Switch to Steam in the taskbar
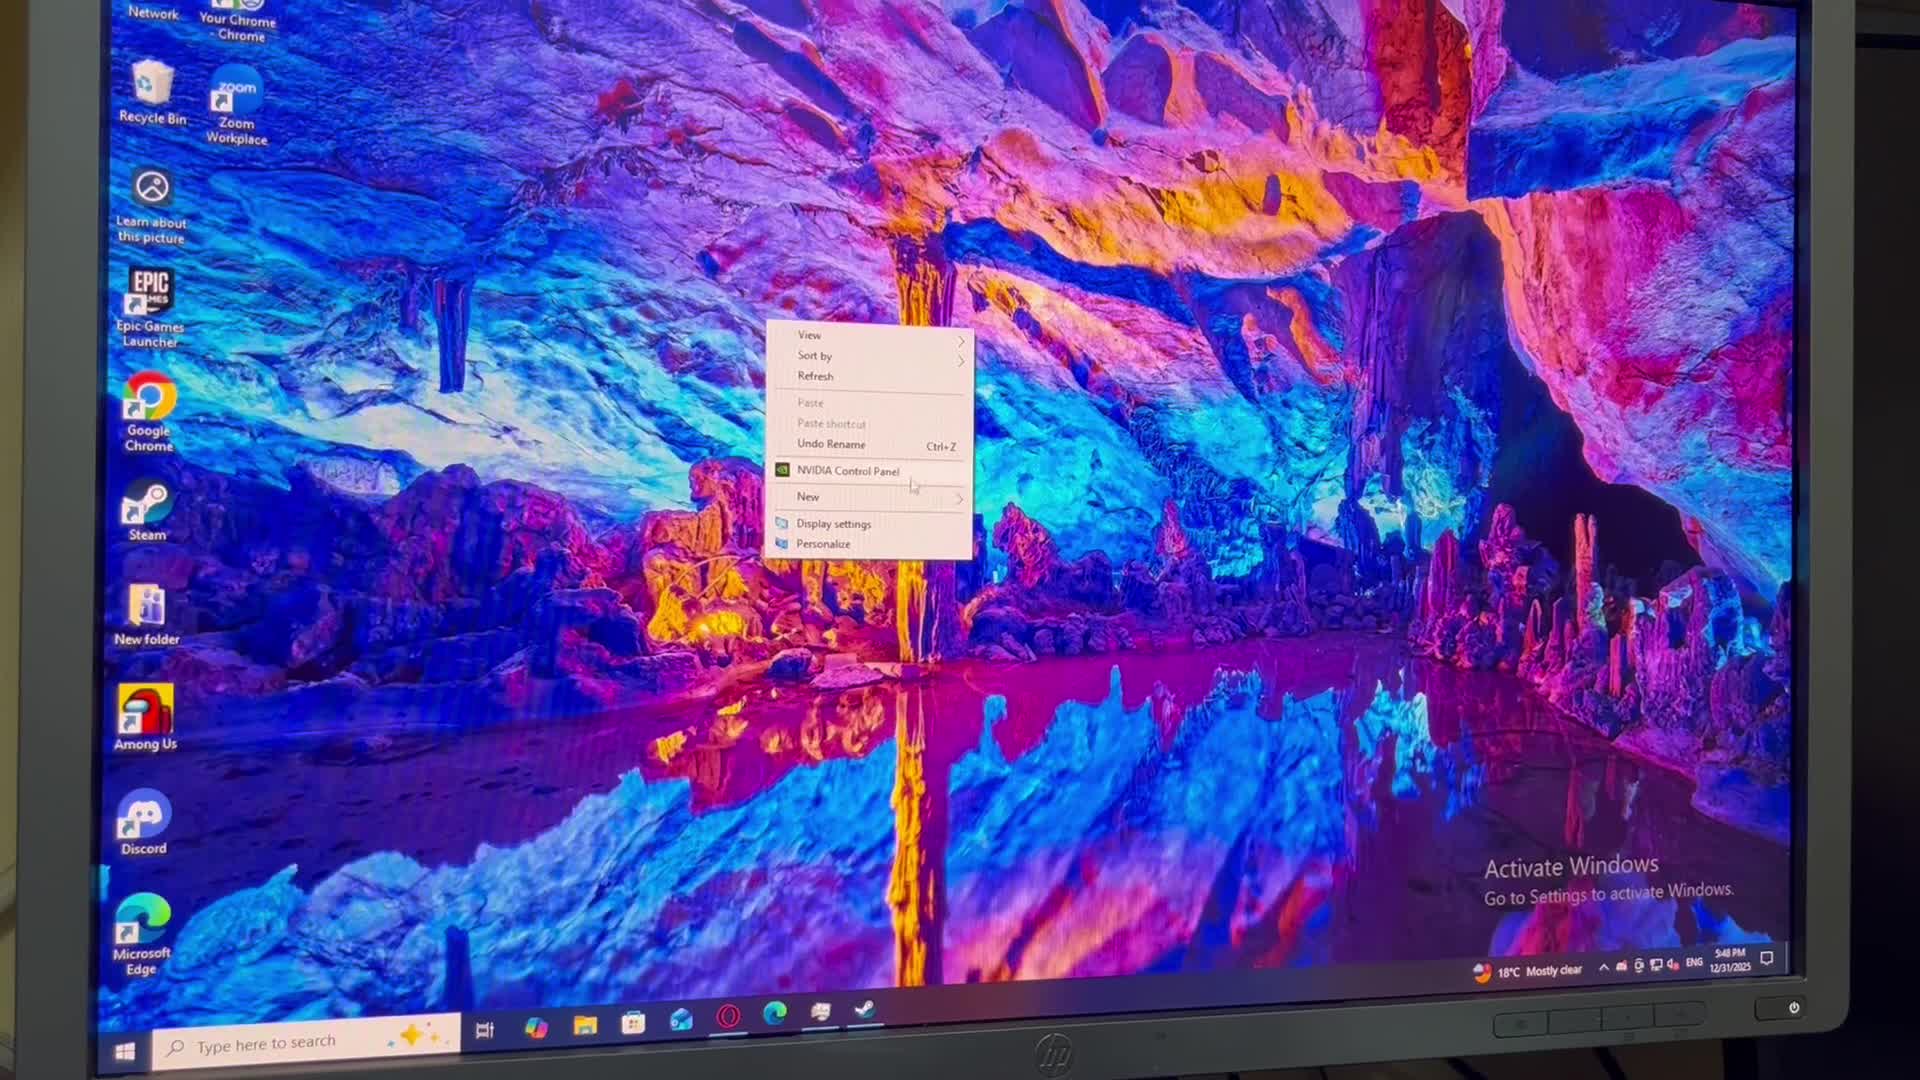The height and width of the screenshot is (1080, 1920). [x=865, y=1010]
